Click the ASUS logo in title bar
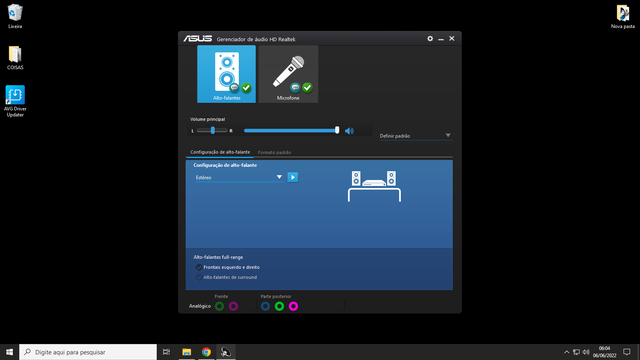Screen dimensions: 640x360 [x=198, y=39]
